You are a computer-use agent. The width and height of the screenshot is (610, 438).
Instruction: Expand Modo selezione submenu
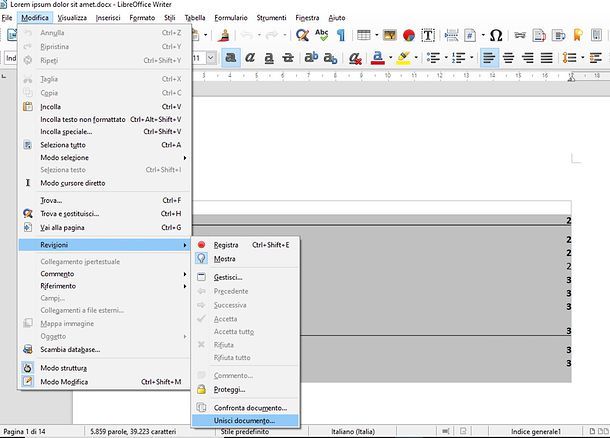point(104,158)
